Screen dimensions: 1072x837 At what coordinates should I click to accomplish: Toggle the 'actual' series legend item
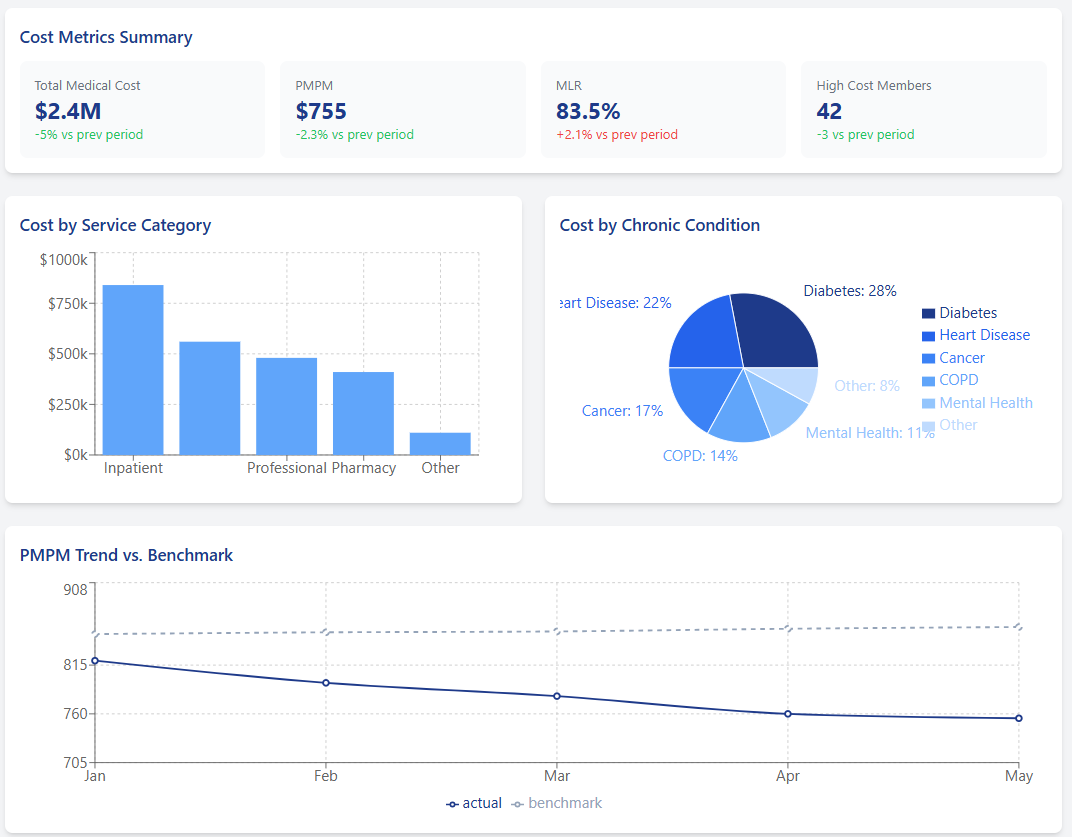(474, 803)
